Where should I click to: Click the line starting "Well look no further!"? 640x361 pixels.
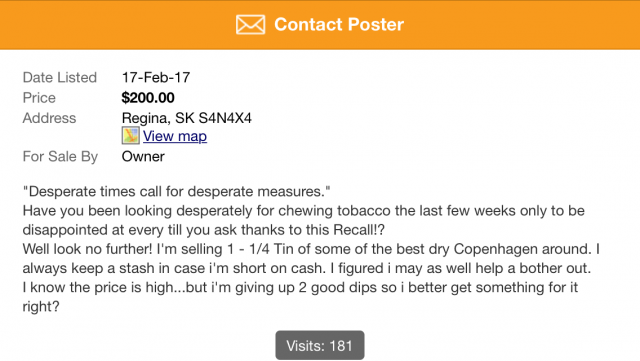click(x=311, y=249)
